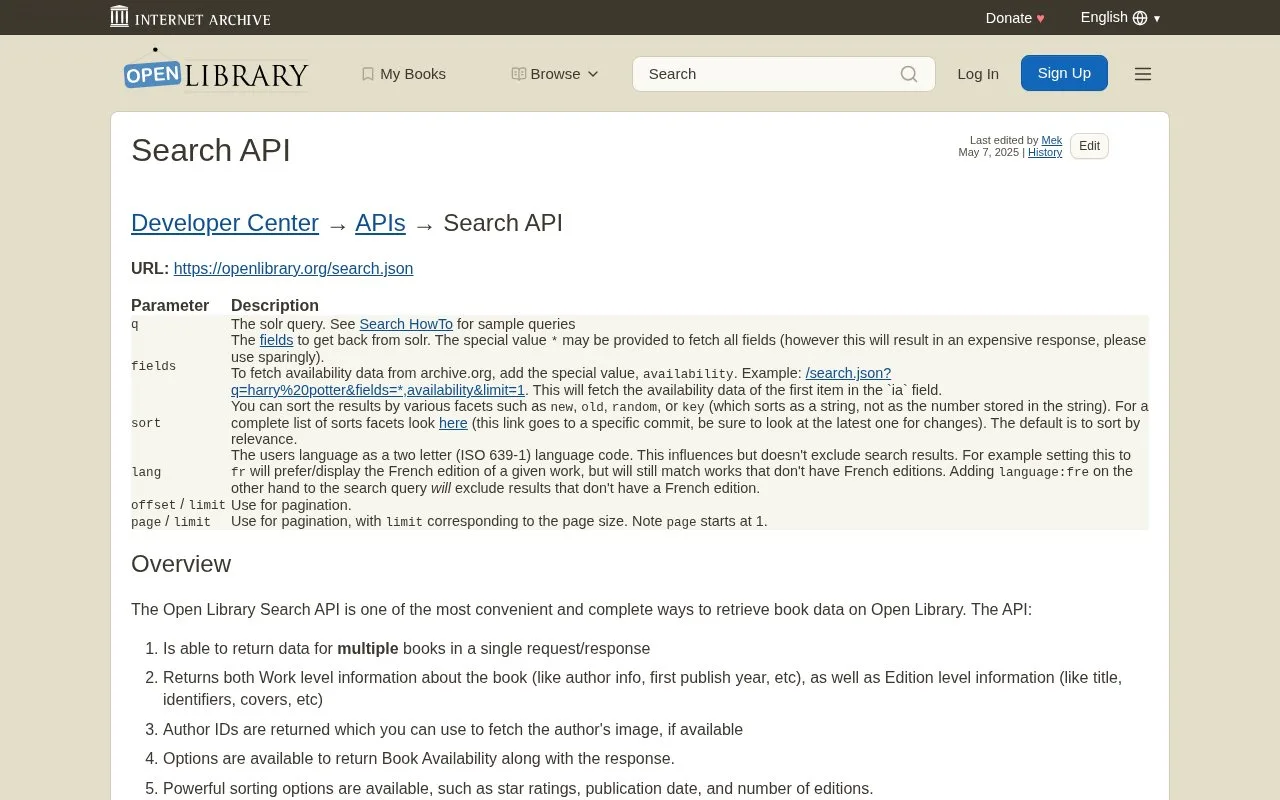Open the English language dropdown
The height and width of the screenshot is (800, 1280).
1120,17
